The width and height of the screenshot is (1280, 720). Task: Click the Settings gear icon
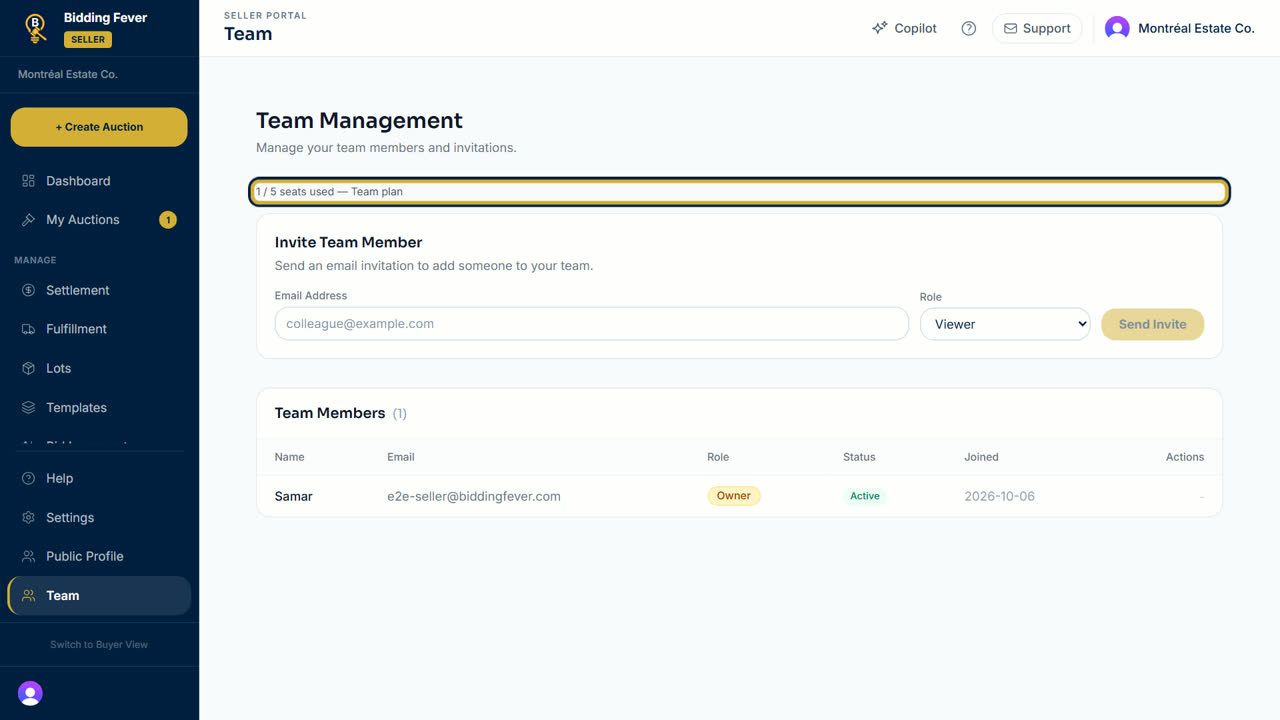pos(28,518)
